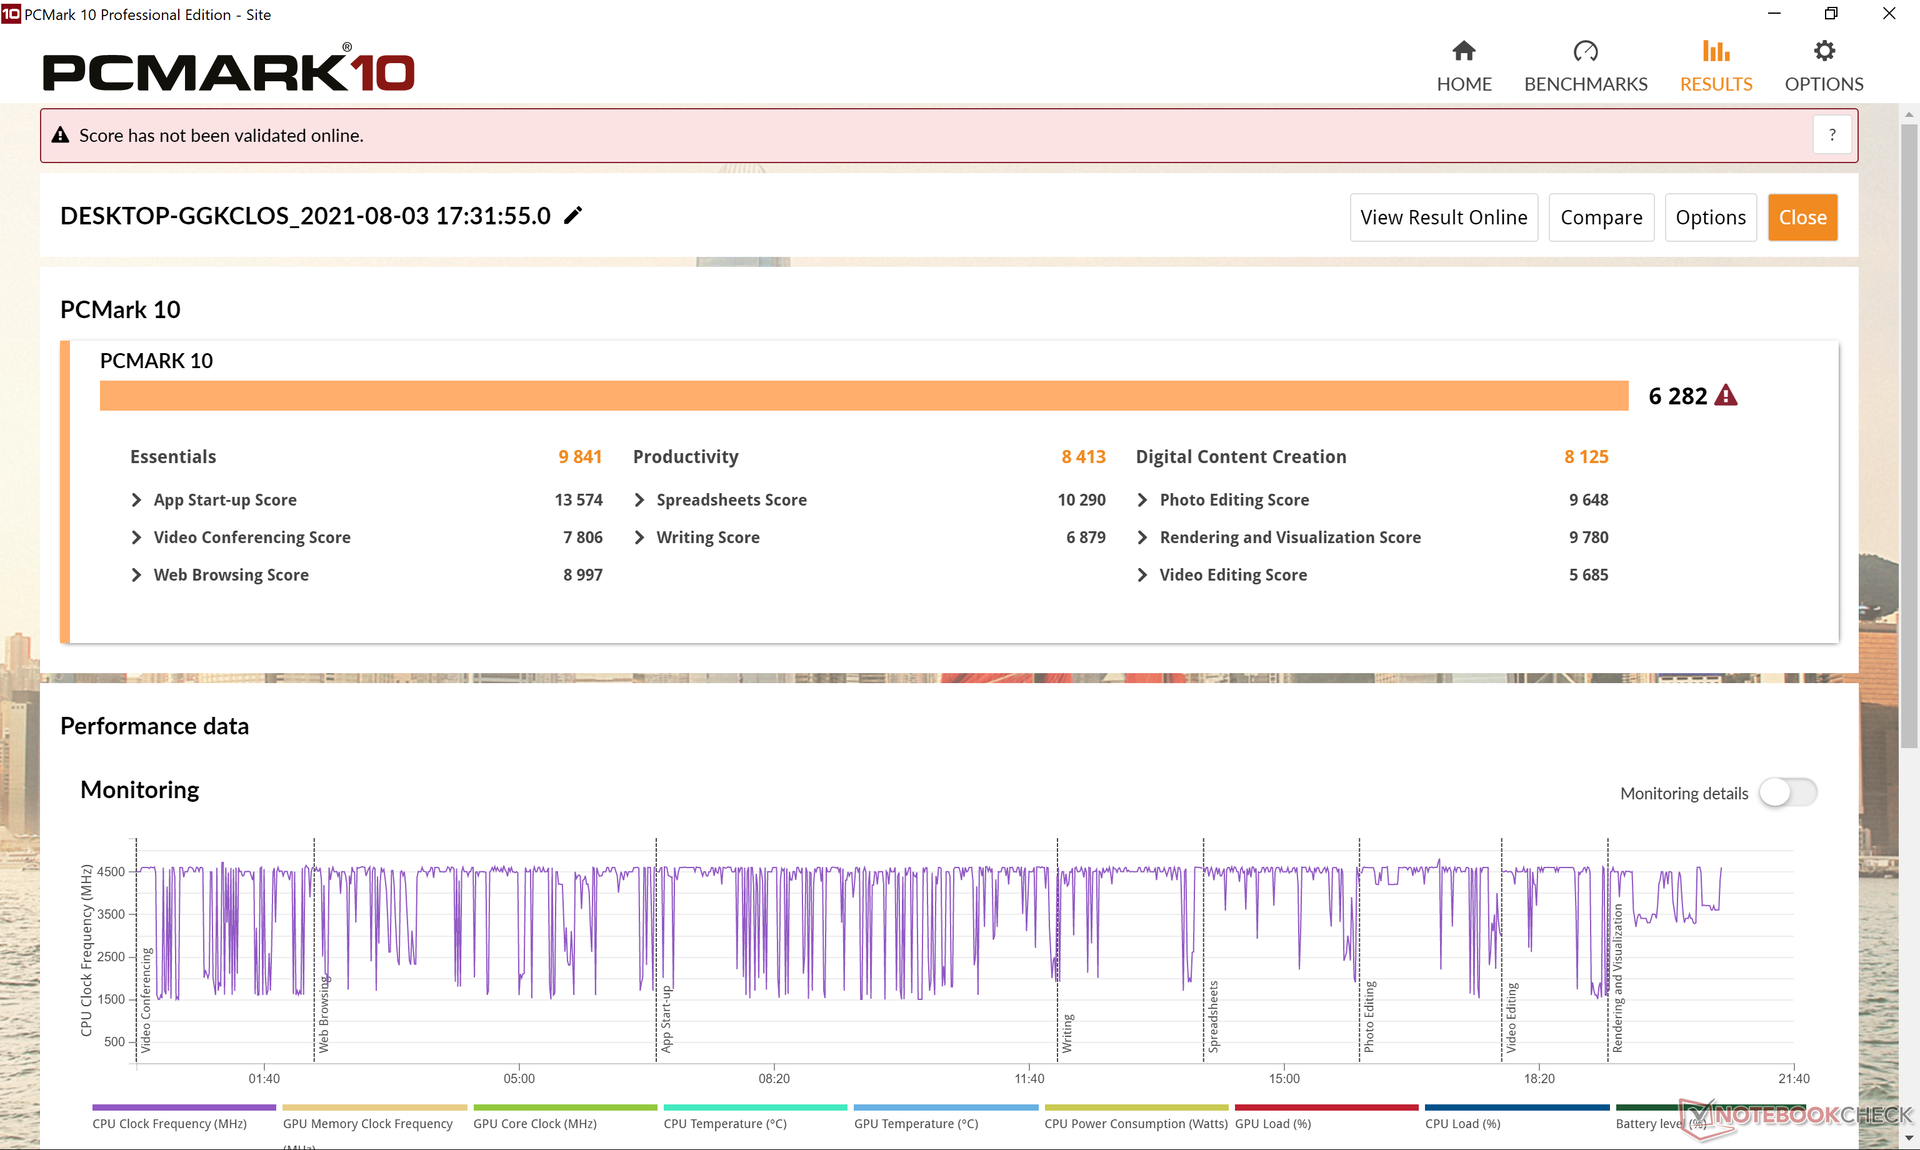Click the GPU Load legend color bar
The image size is (1920, 1150).
(x=1326, y=1107)
